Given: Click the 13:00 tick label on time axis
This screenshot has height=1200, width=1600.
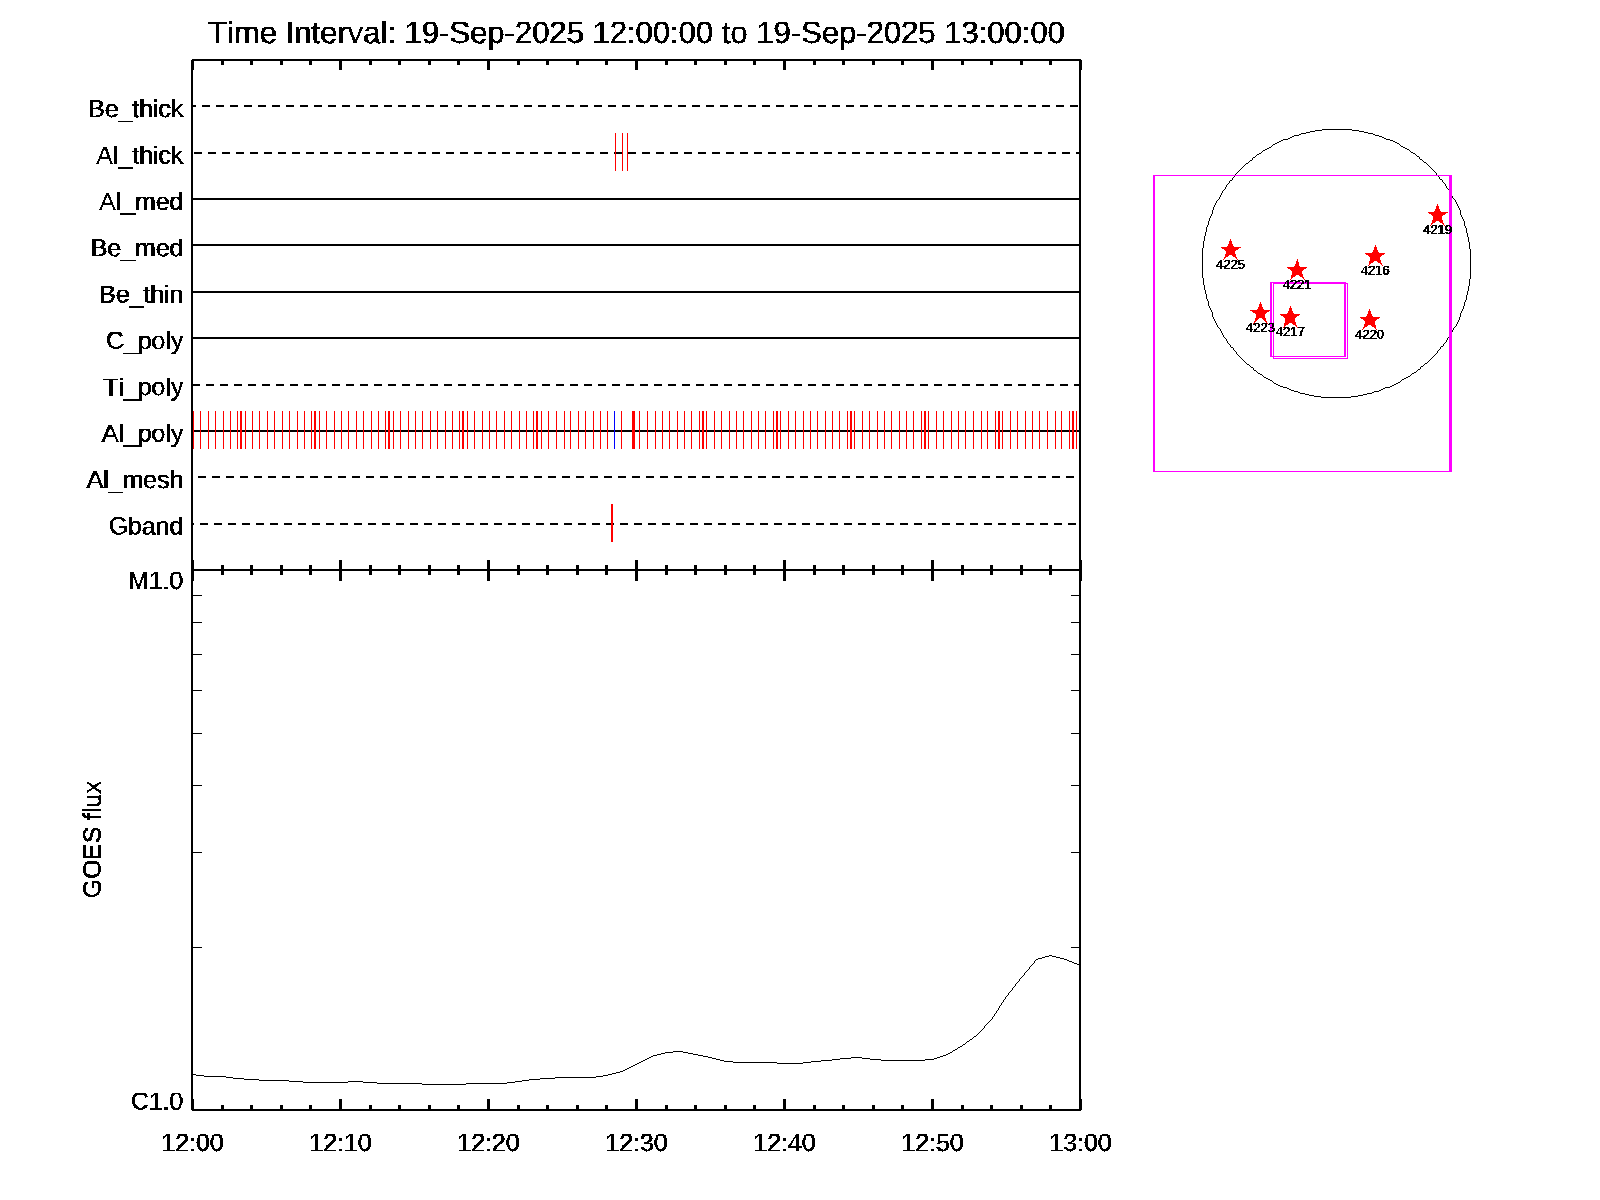Looking at the screenshot, I should [x=1080, y=1143].
